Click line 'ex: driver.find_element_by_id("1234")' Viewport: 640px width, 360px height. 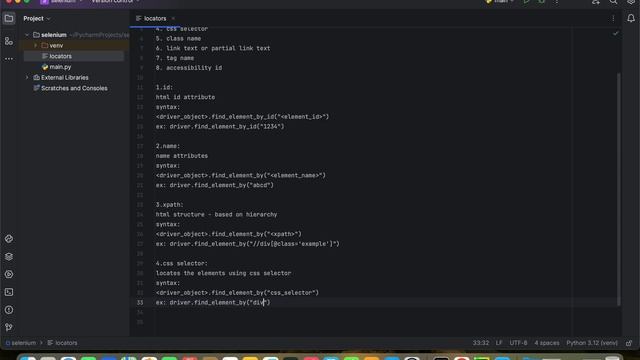click(220, 126)
